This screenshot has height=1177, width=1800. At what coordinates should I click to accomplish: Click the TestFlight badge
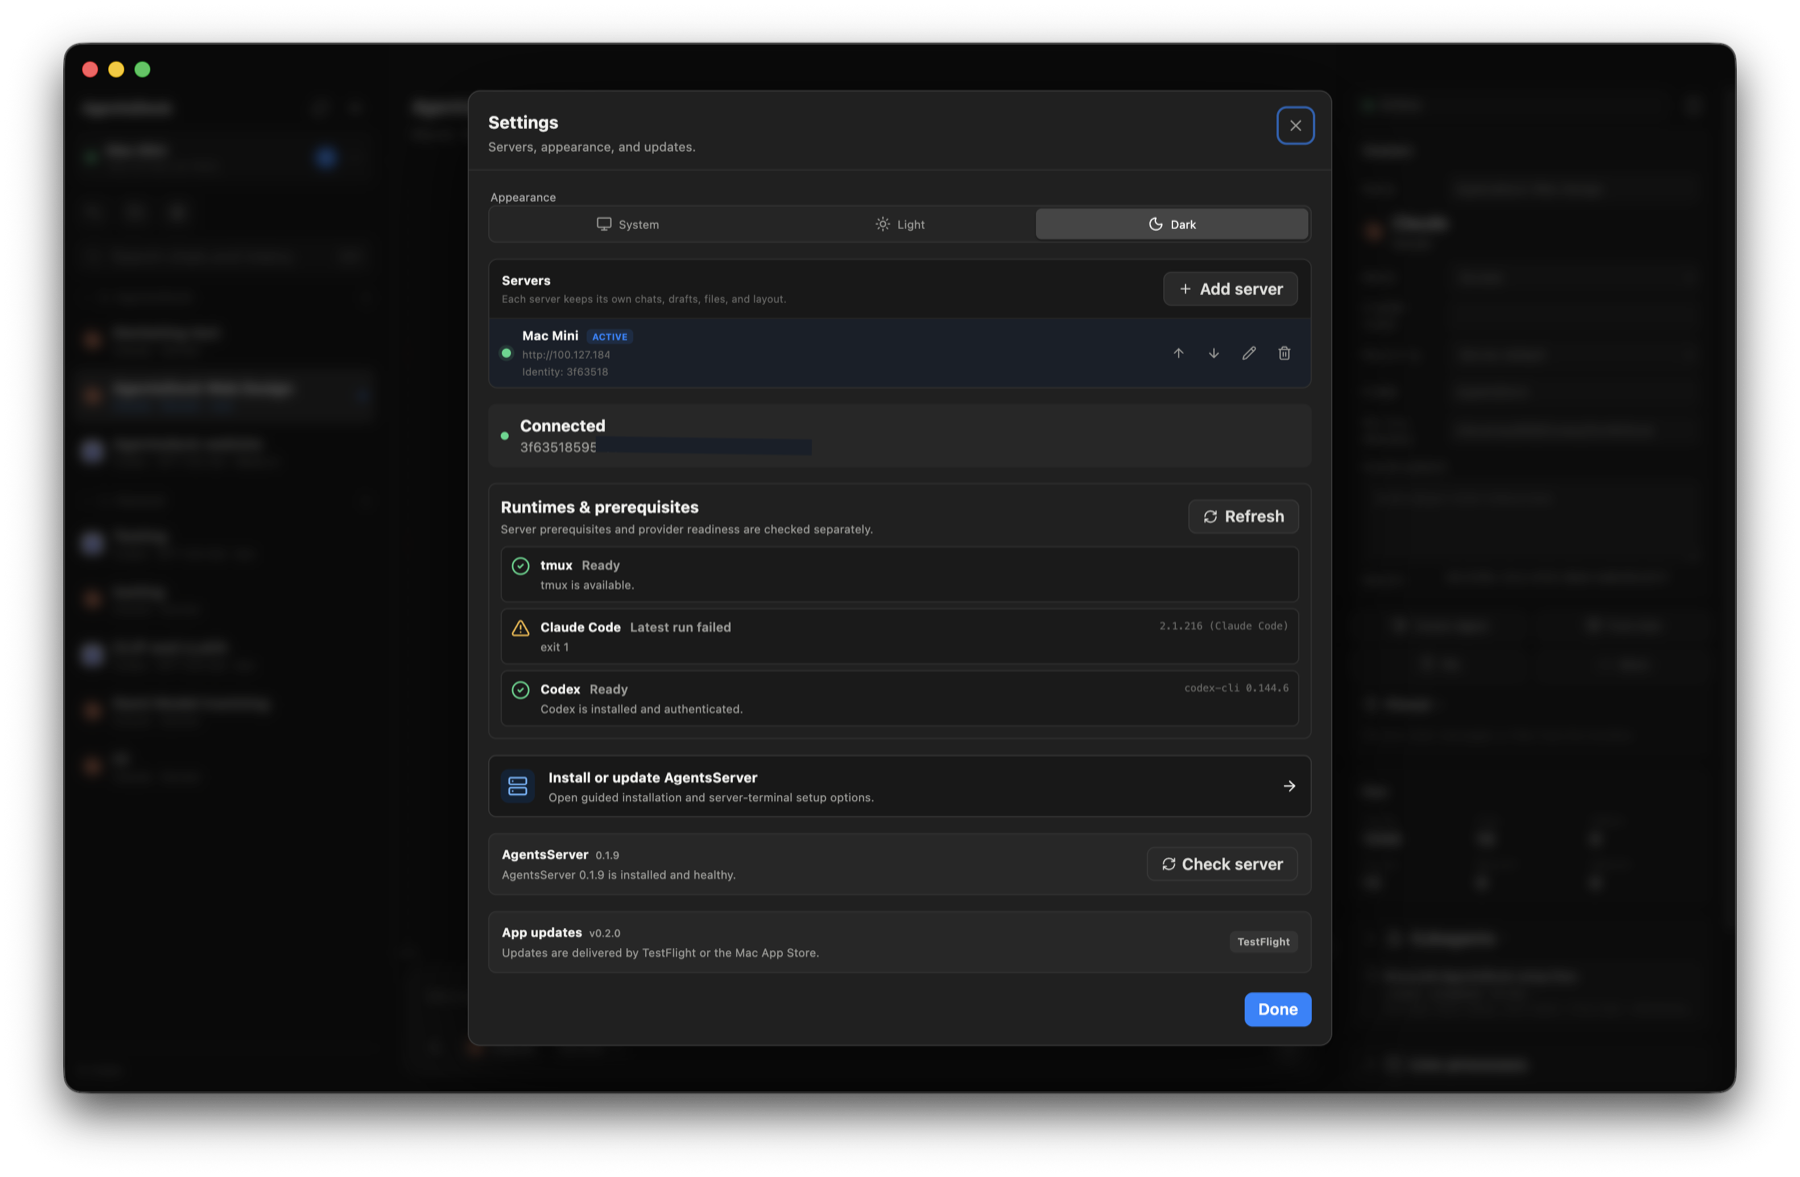tap(1263, 942)
